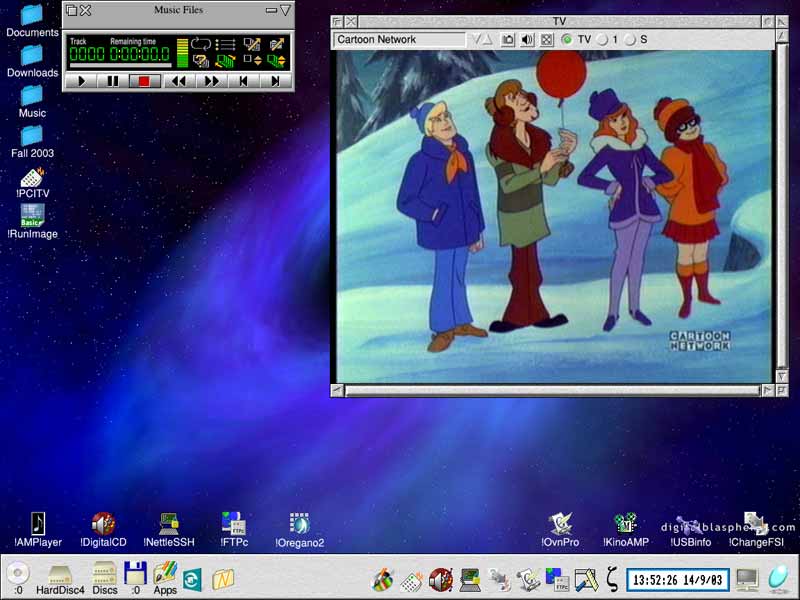Click the TV window vertical scrollbar
Screen dimensions: 800x600
pos(782,205)
